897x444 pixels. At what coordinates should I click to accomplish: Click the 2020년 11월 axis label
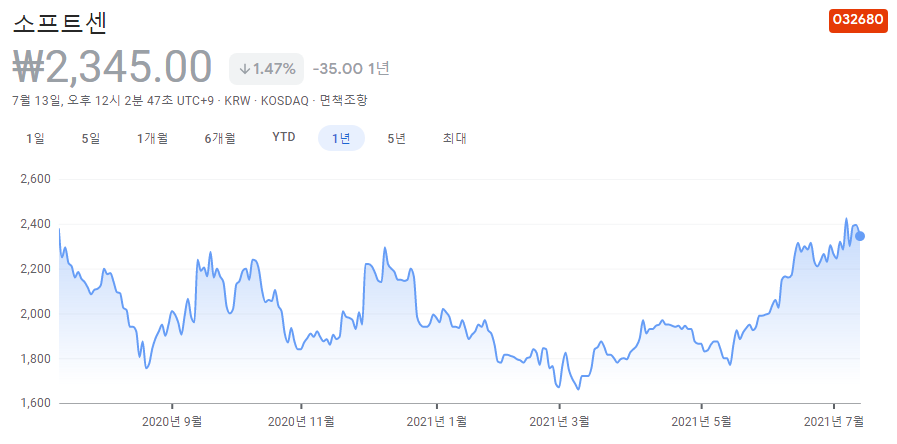click(301, 422)
